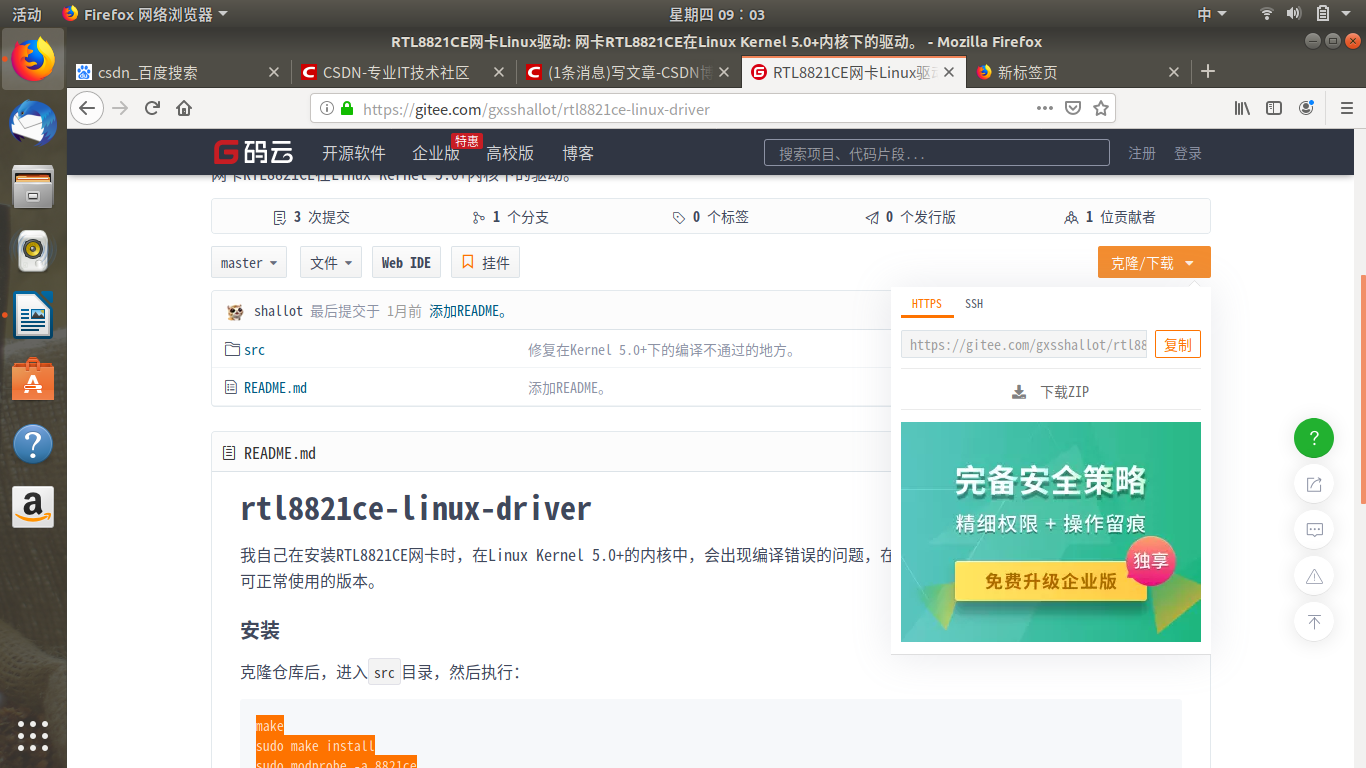1366x768 pixels.
Task: Show applications grid in the dock
Action: click(33, 735)
